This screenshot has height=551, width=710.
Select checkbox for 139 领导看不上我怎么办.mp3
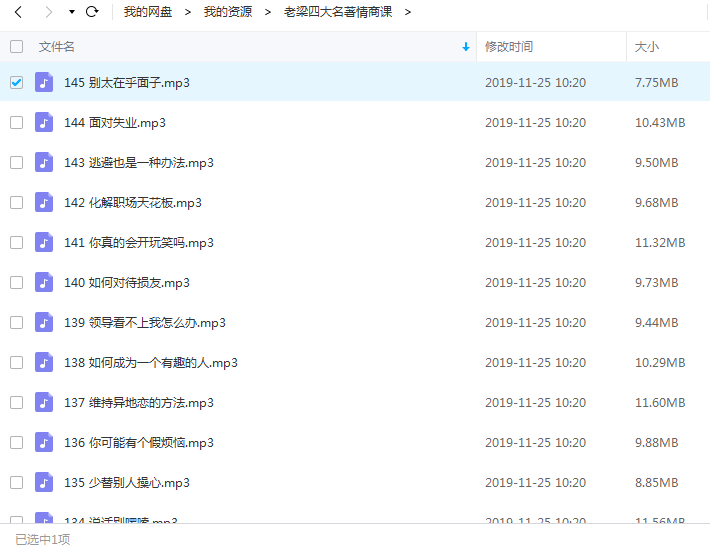(x=16, y=322)
